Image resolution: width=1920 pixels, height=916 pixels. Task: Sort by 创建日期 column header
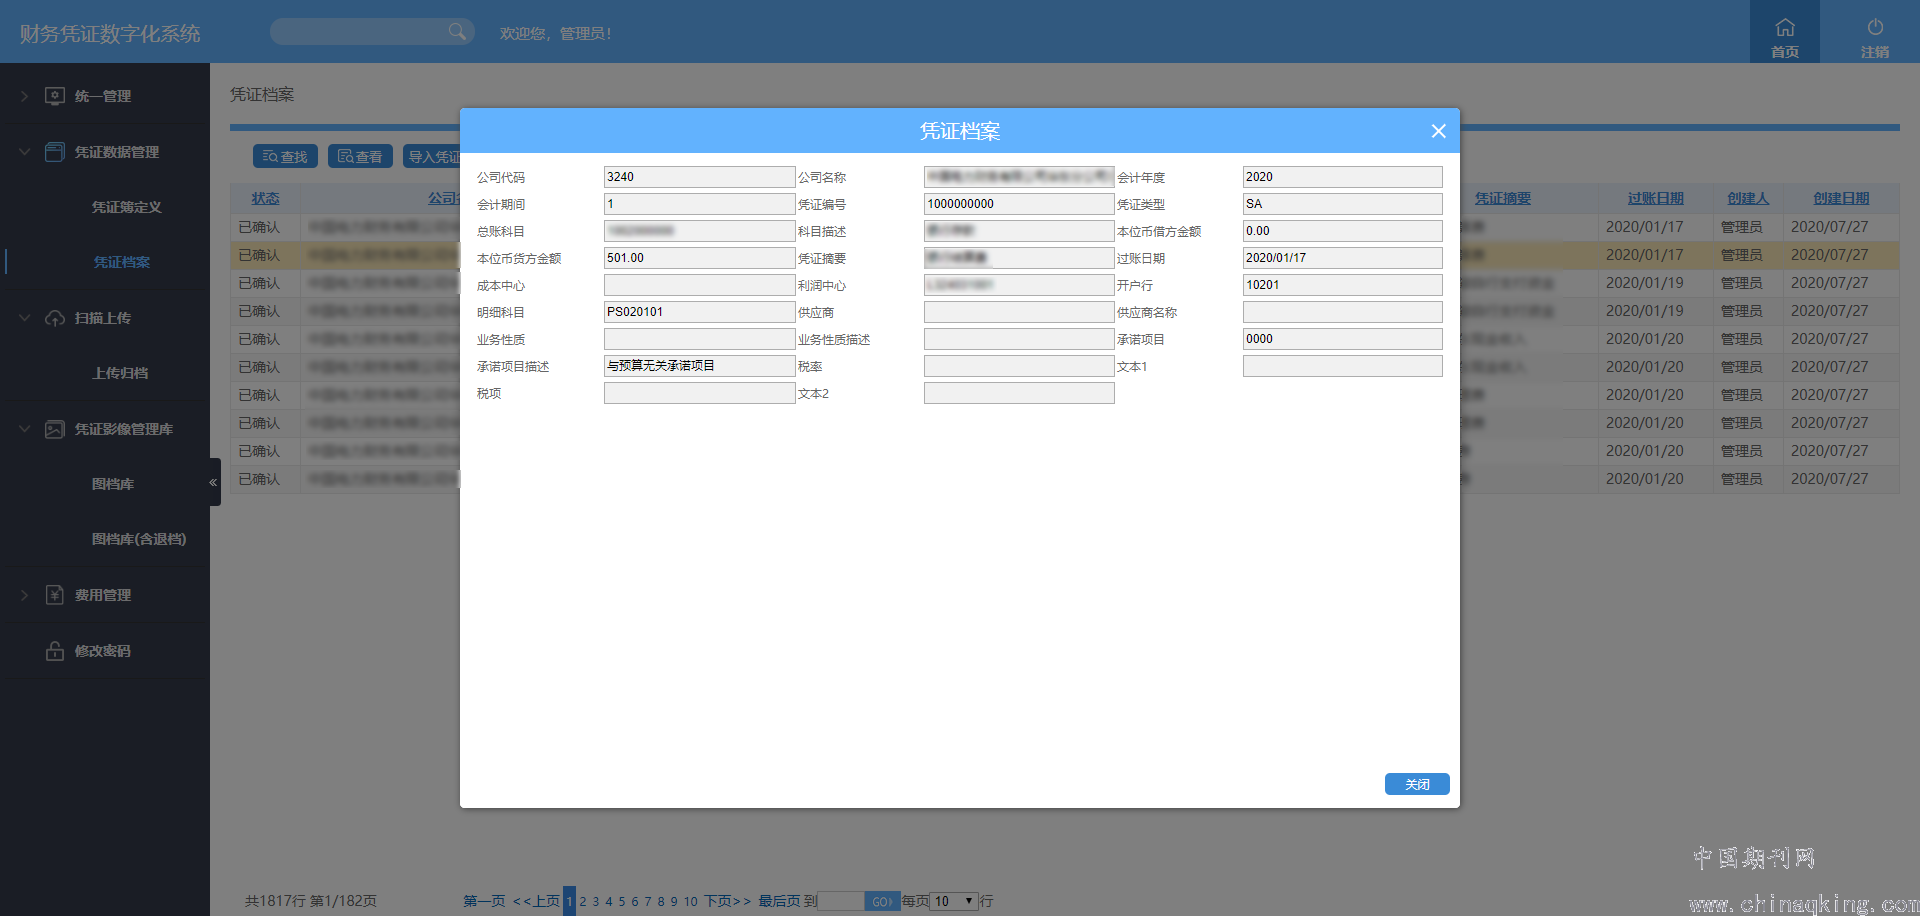coord(1841,198)
